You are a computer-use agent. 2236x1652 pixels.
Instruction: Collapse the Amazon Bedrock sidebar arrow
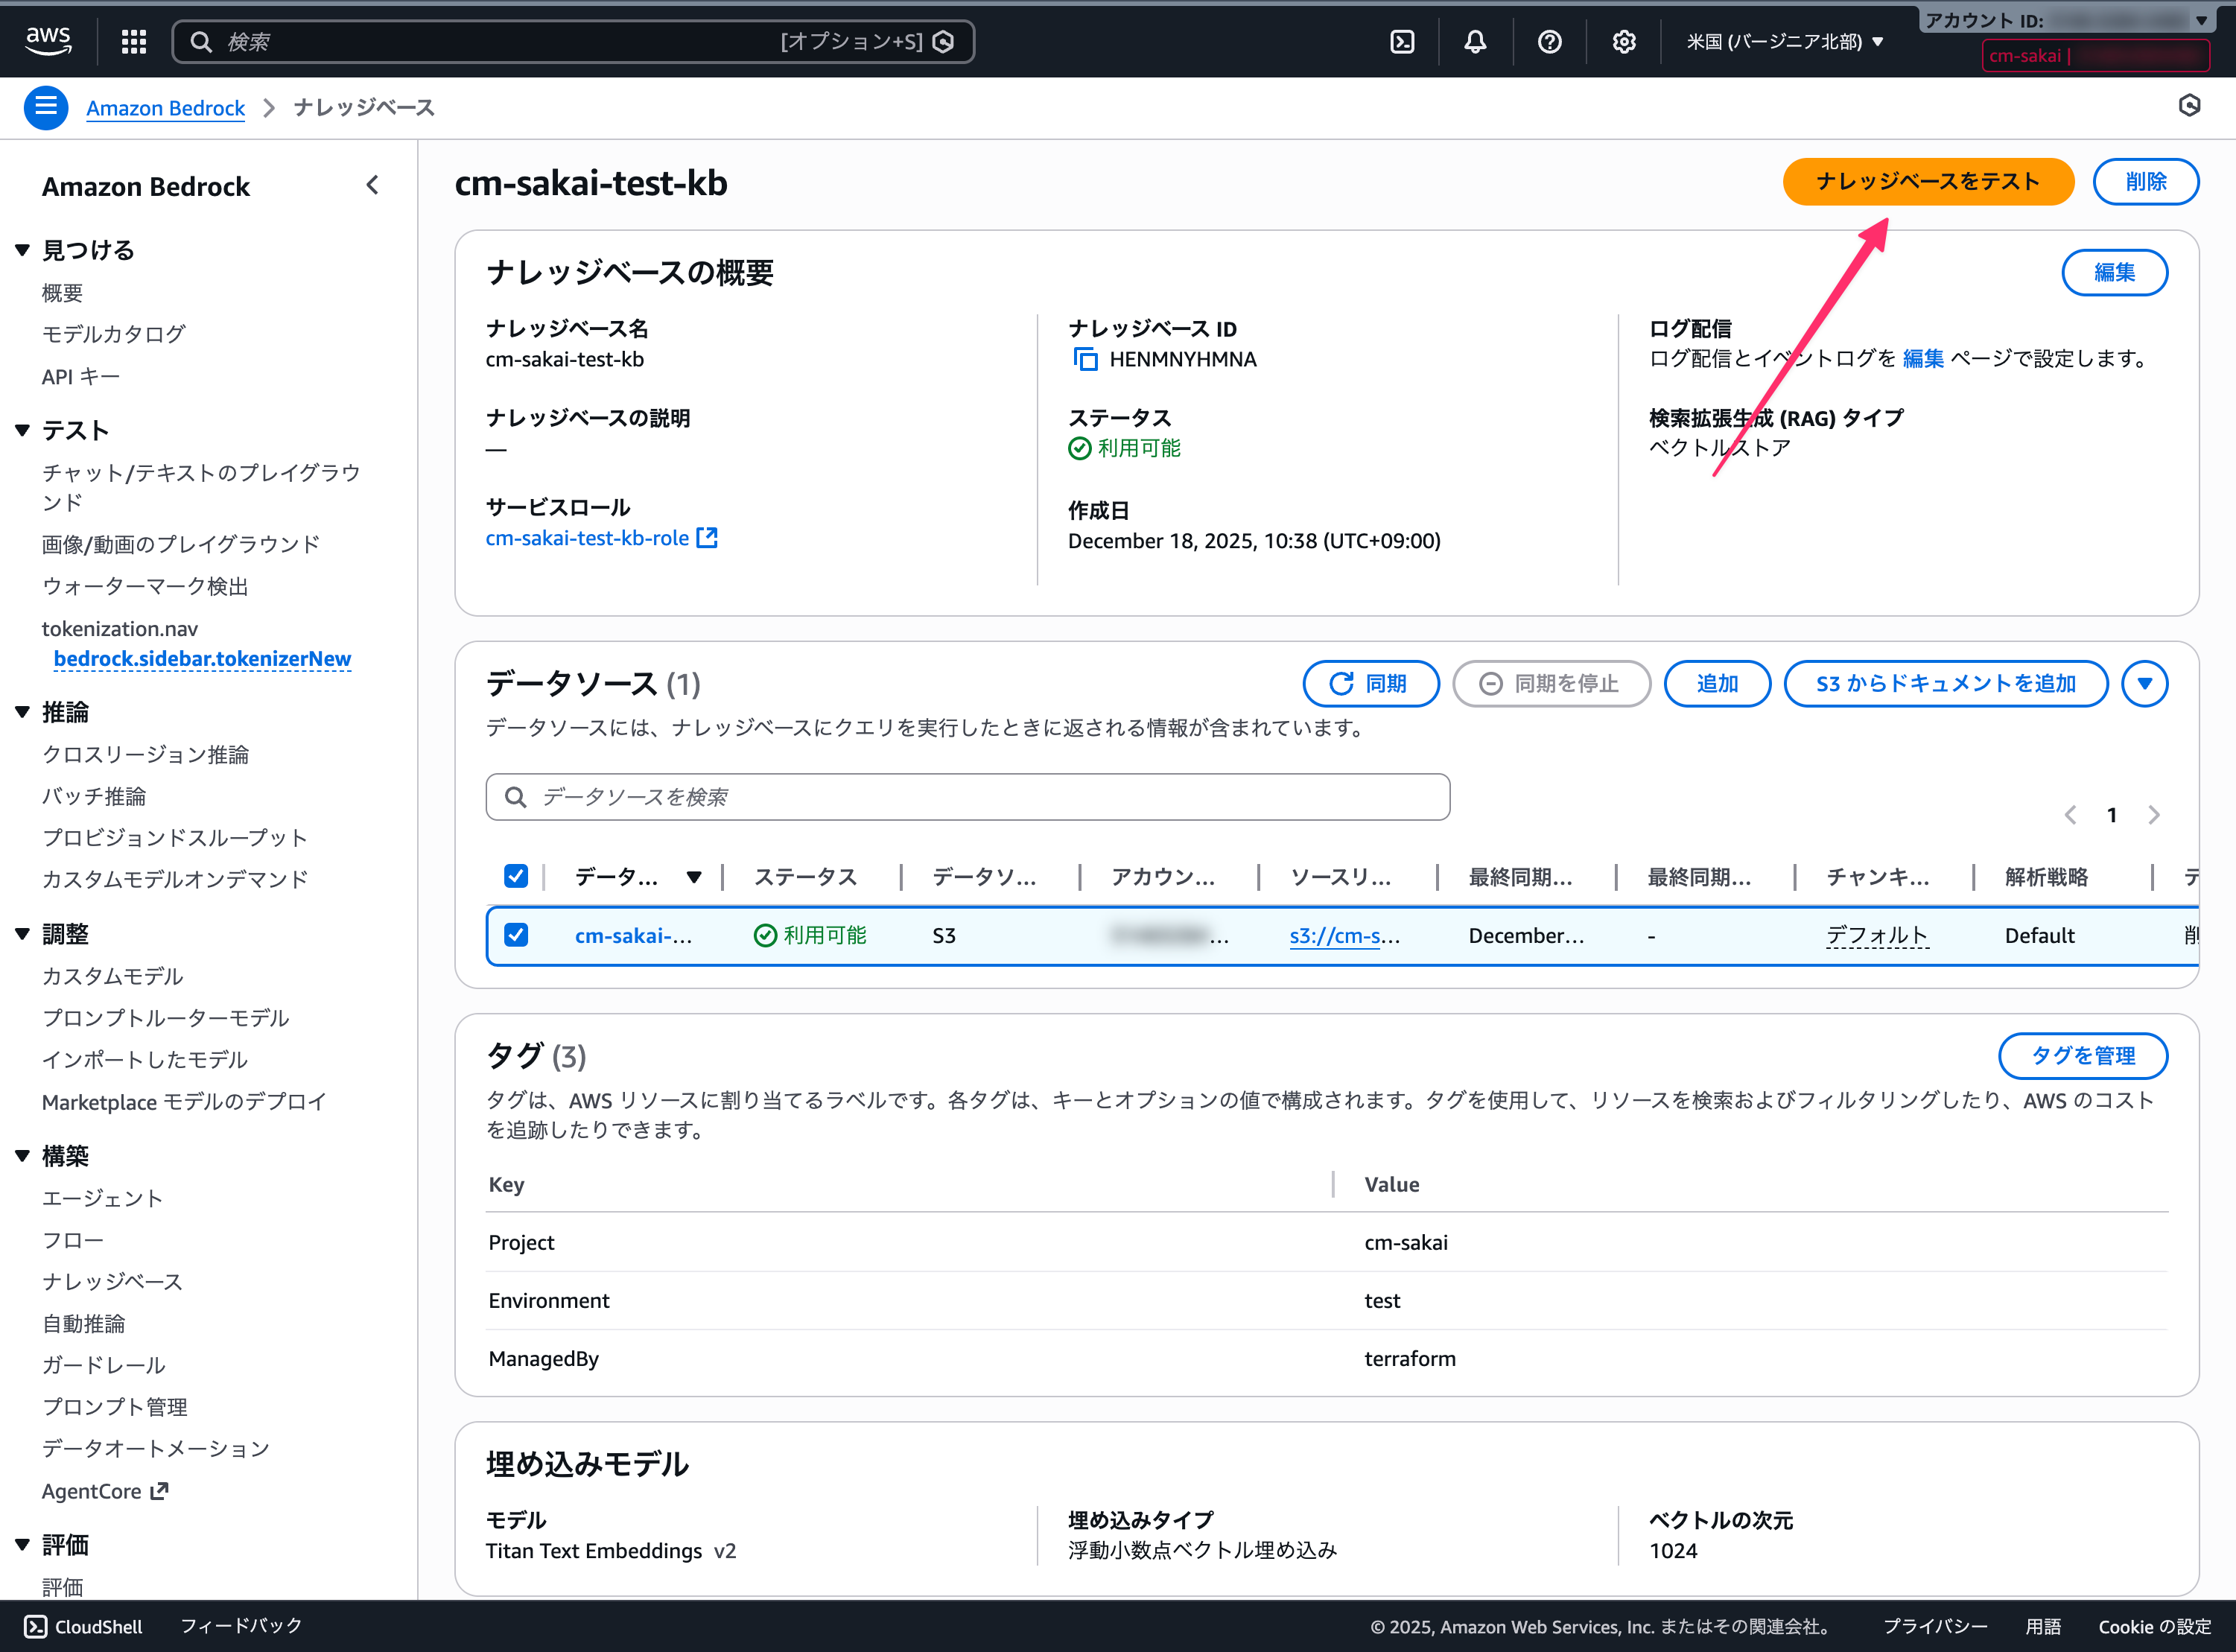pos(372,185)
